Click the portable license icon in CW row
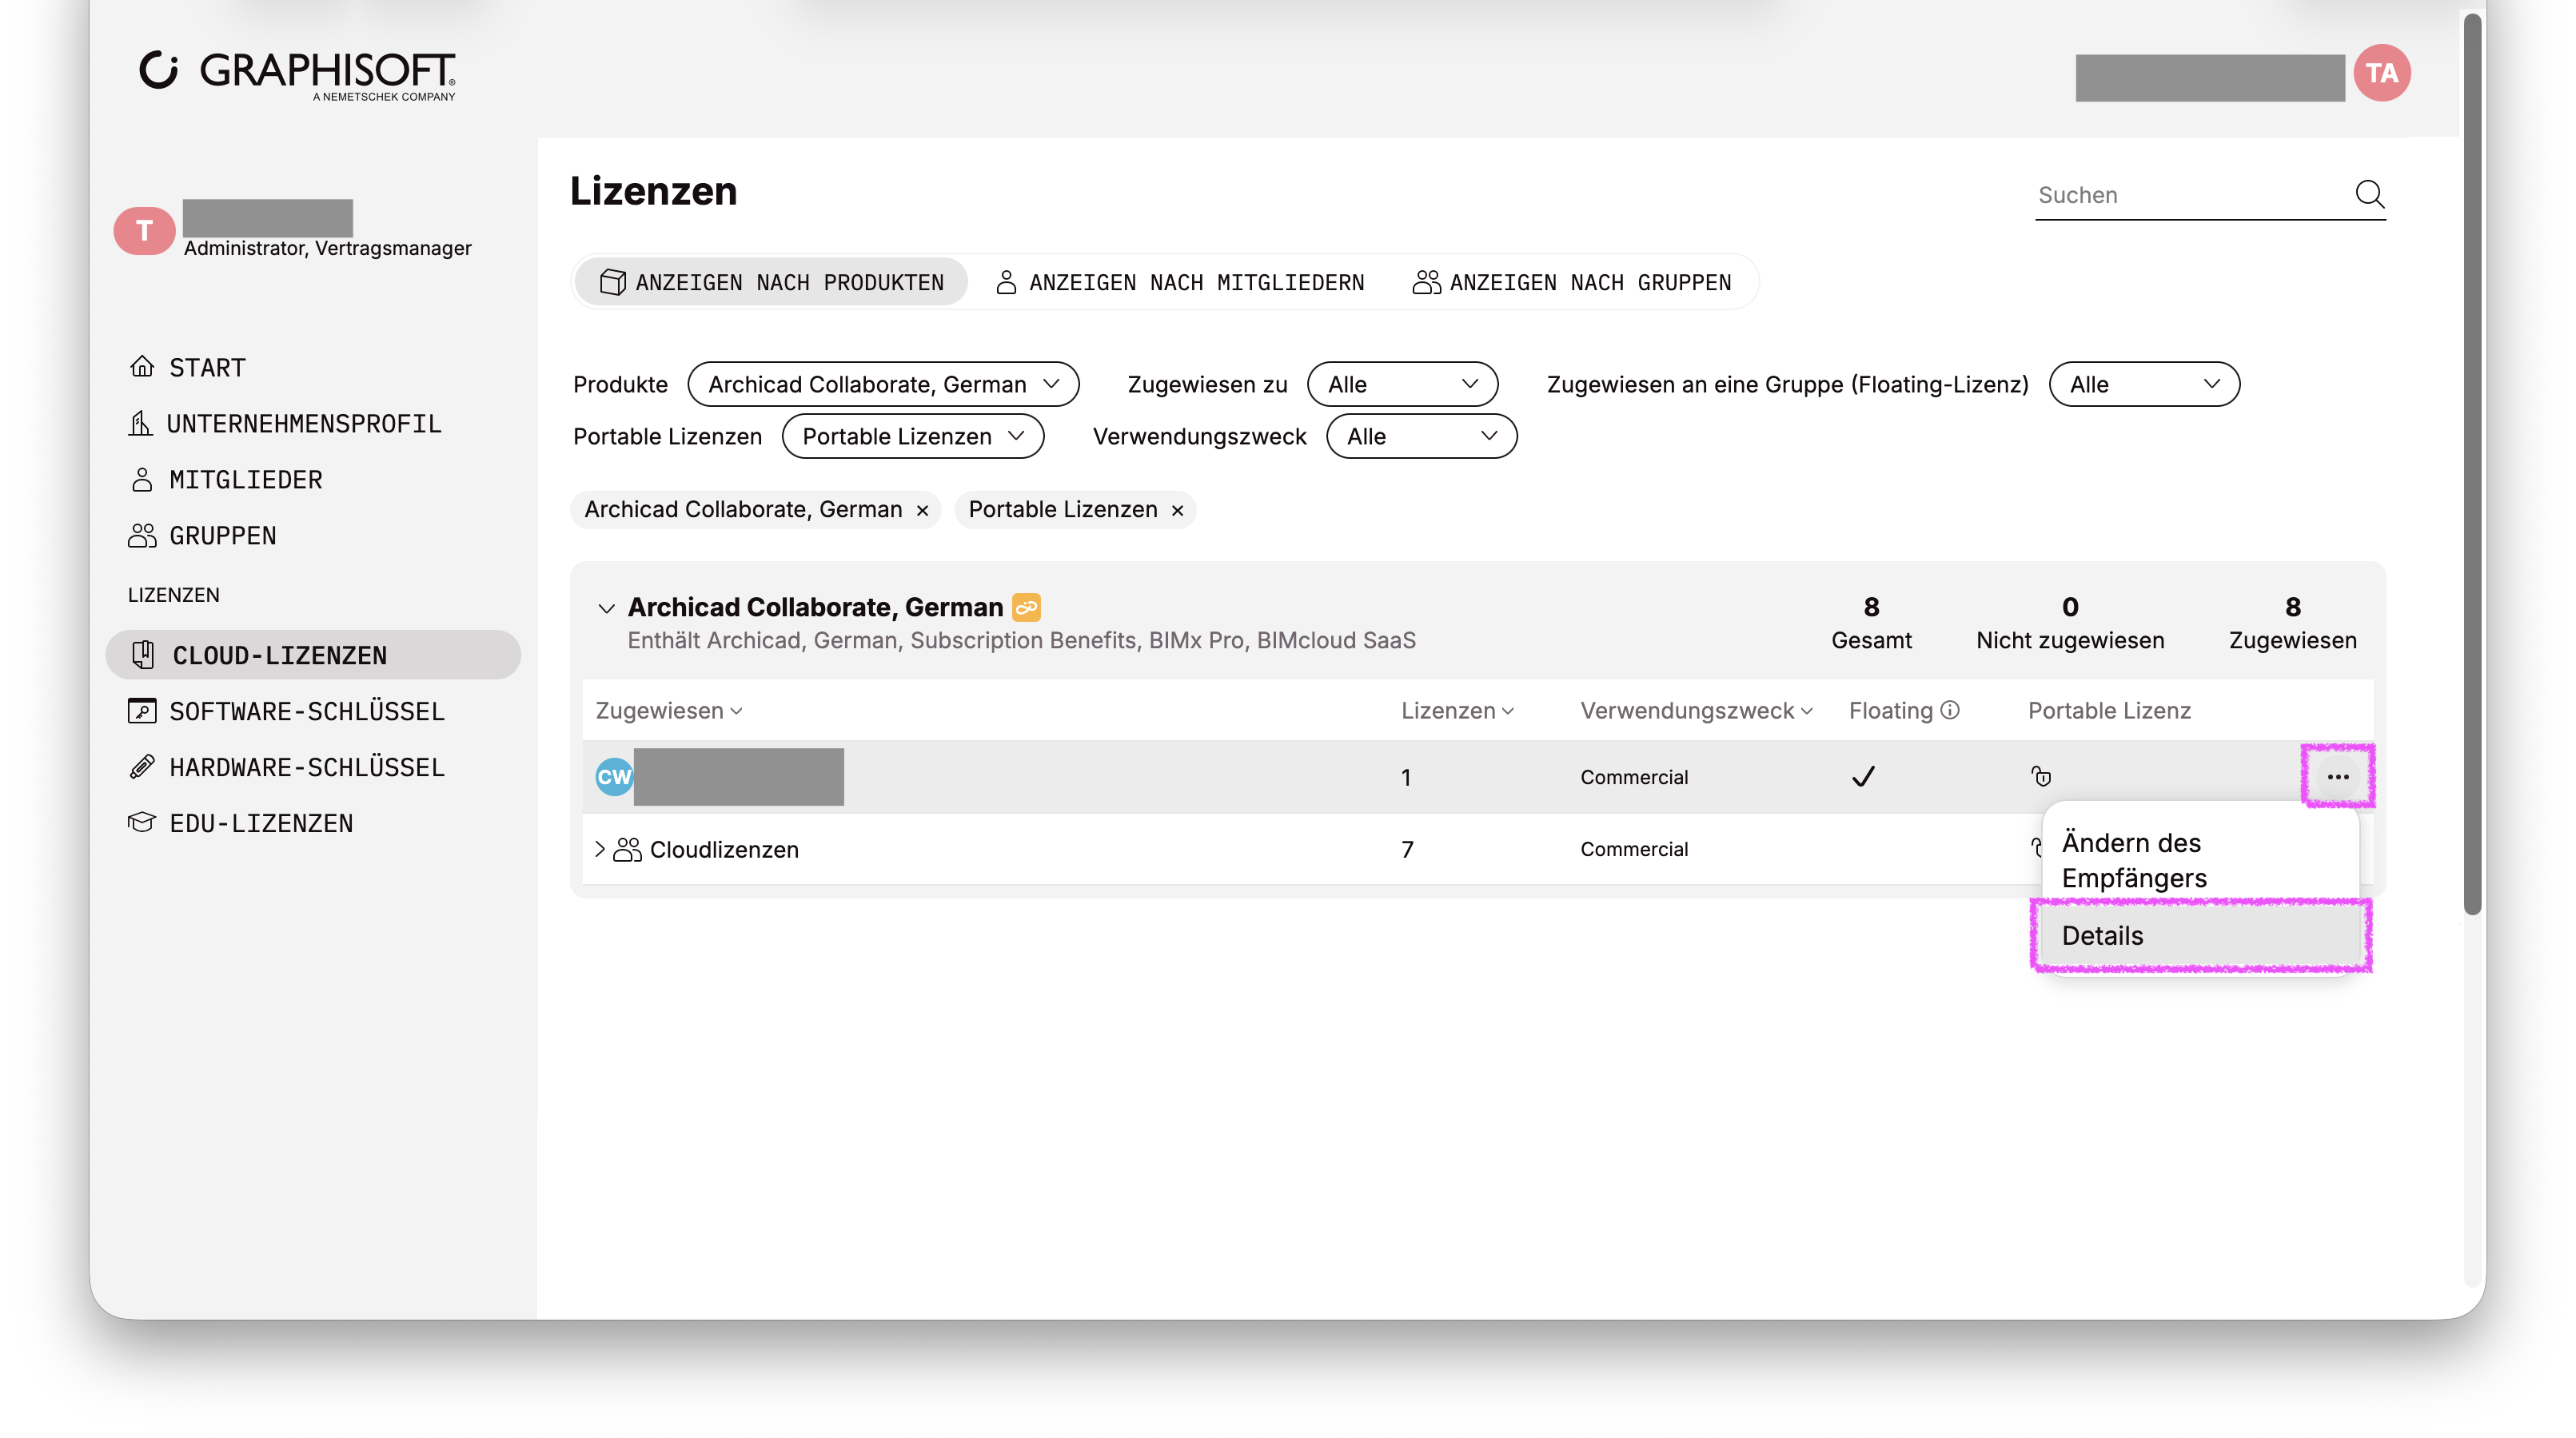The image size is (2576, 1438). 2041,777
